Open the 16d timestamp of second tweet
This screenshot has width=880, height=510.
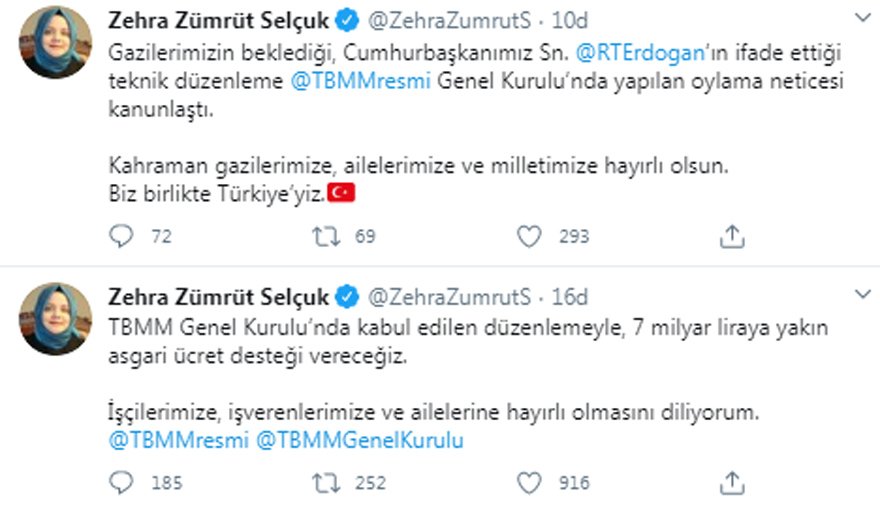tap(570, 297)
